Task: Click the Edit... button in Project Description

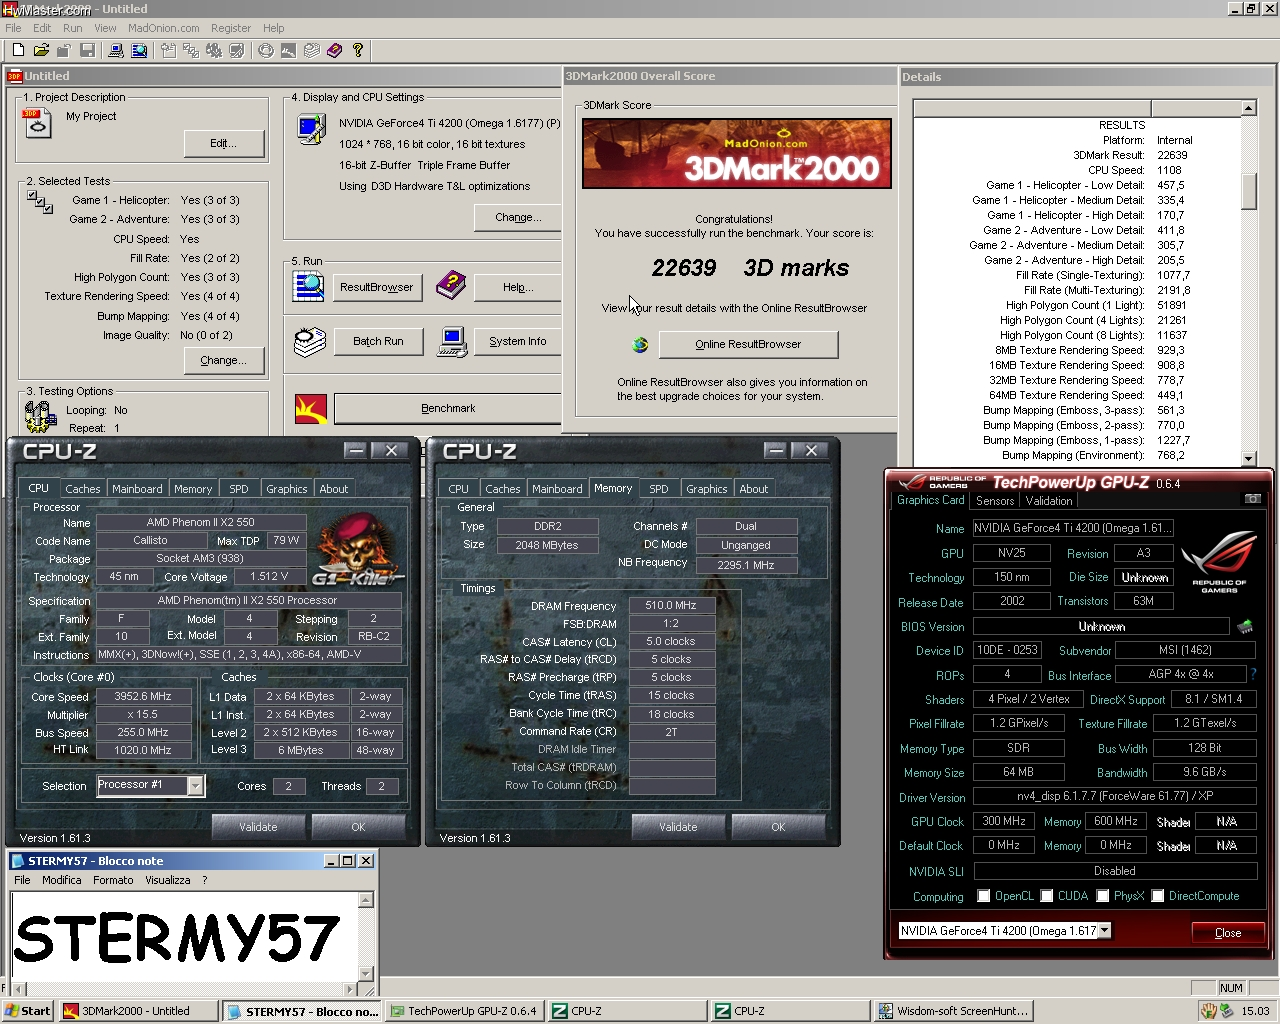Action: coord(224,143)
